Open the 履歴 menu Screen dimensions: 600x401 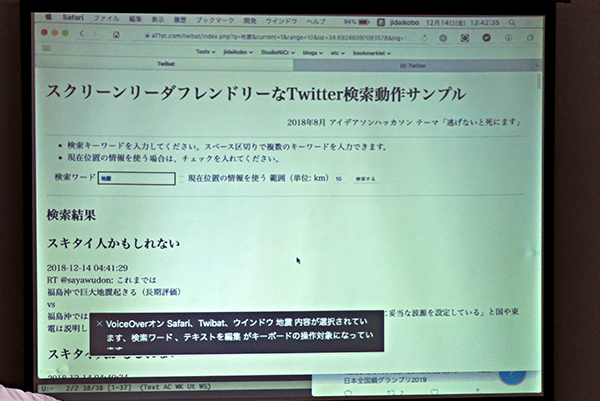(x=179, y=20)
